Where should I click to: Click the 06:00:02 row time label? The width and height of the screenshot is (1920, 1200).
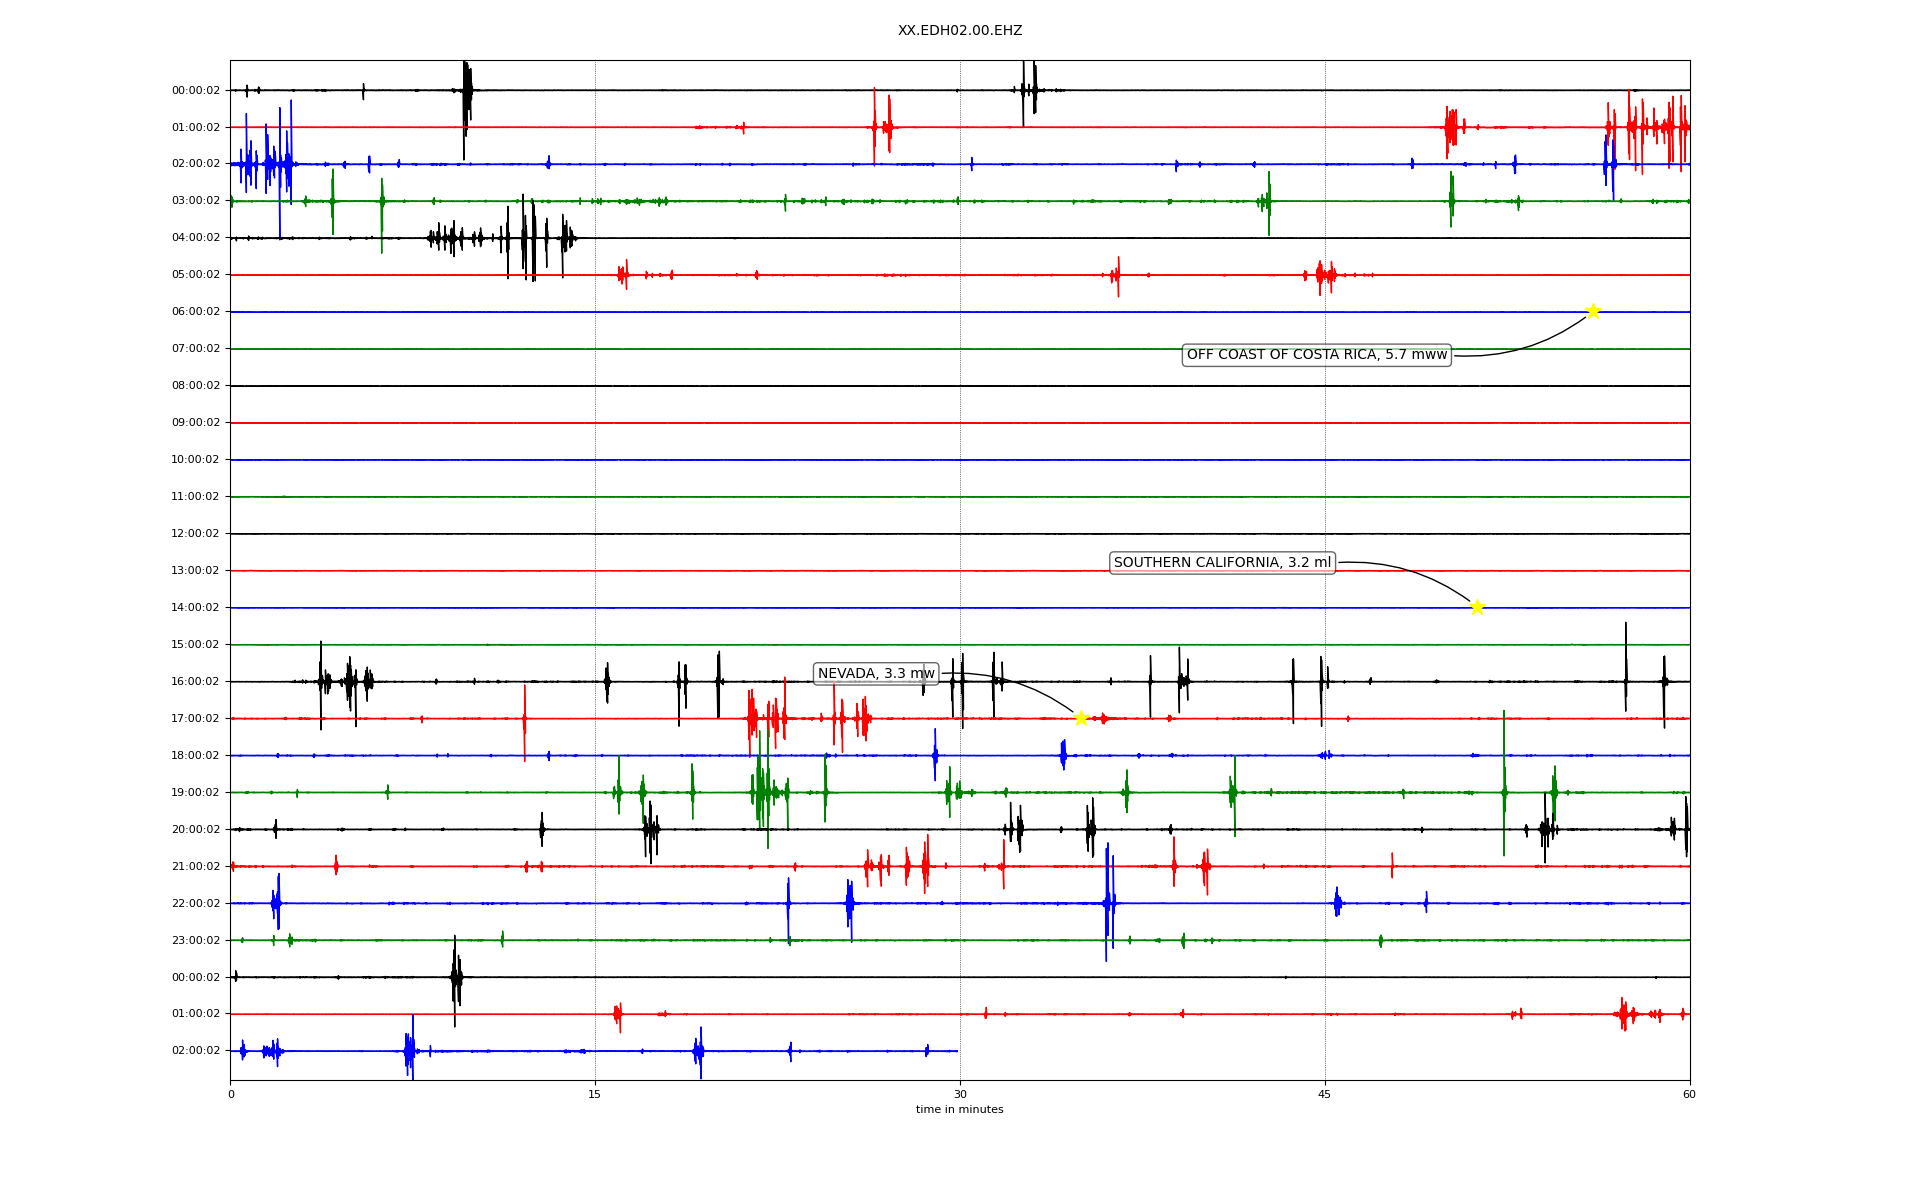click(195, 312)
